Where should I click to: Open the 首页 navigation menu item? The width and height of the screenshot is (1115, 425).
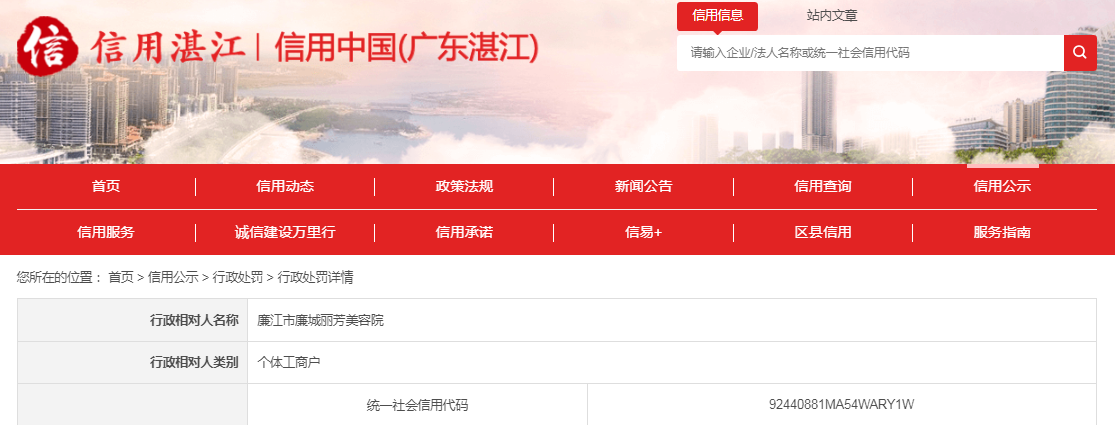106,186
